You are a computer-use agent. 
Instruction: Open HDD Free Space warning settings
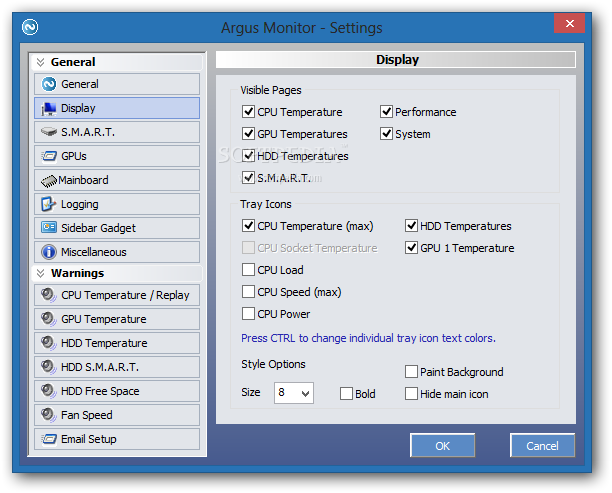click(117, 391)
